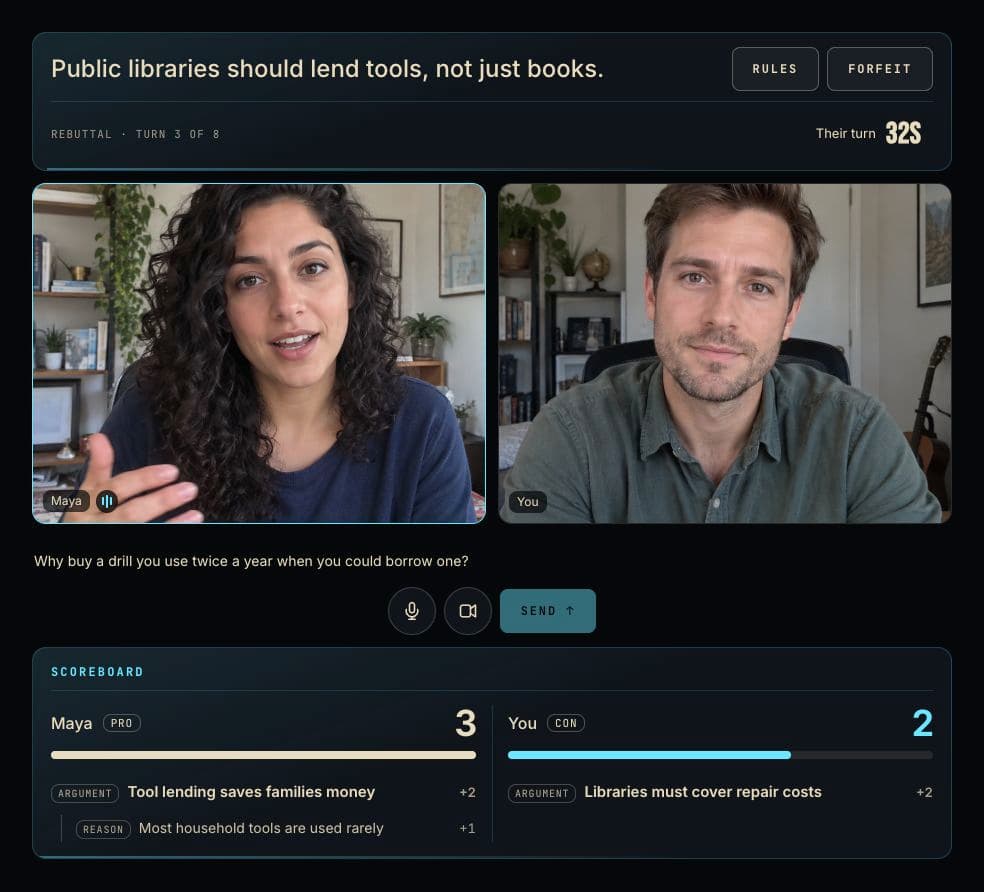Click the 'Rebuttal · Turn 3 of 8' label
The width and height of the screenshot is (984, 892).
[136, 134]
